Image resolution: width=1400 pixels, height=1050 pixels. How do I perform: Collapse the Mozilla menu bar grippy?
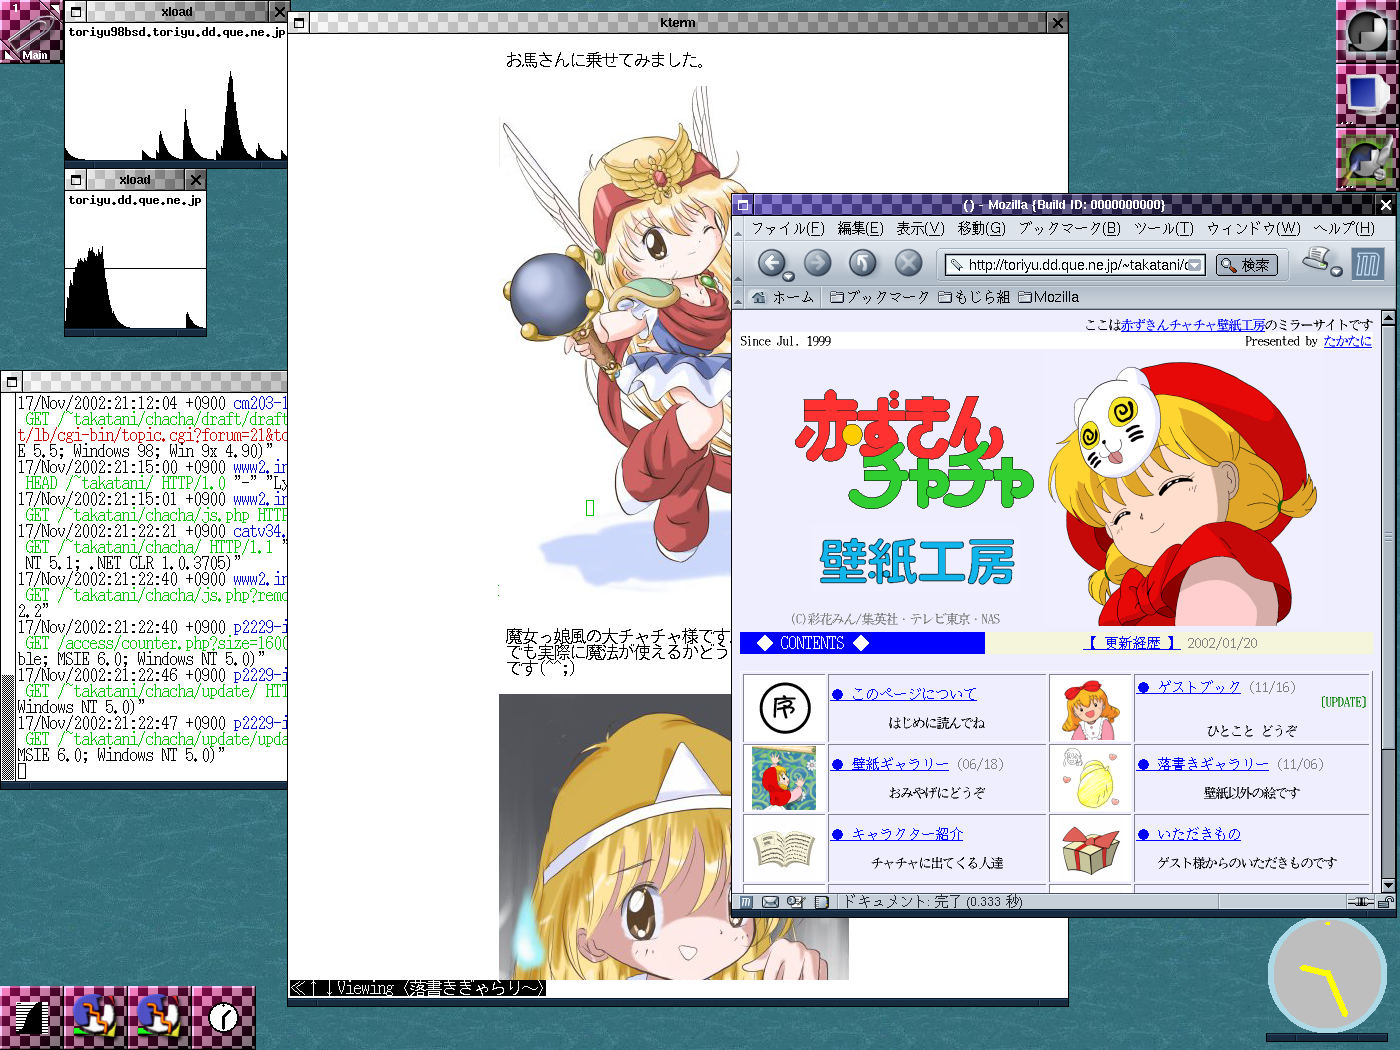click(x=738, y=228)
